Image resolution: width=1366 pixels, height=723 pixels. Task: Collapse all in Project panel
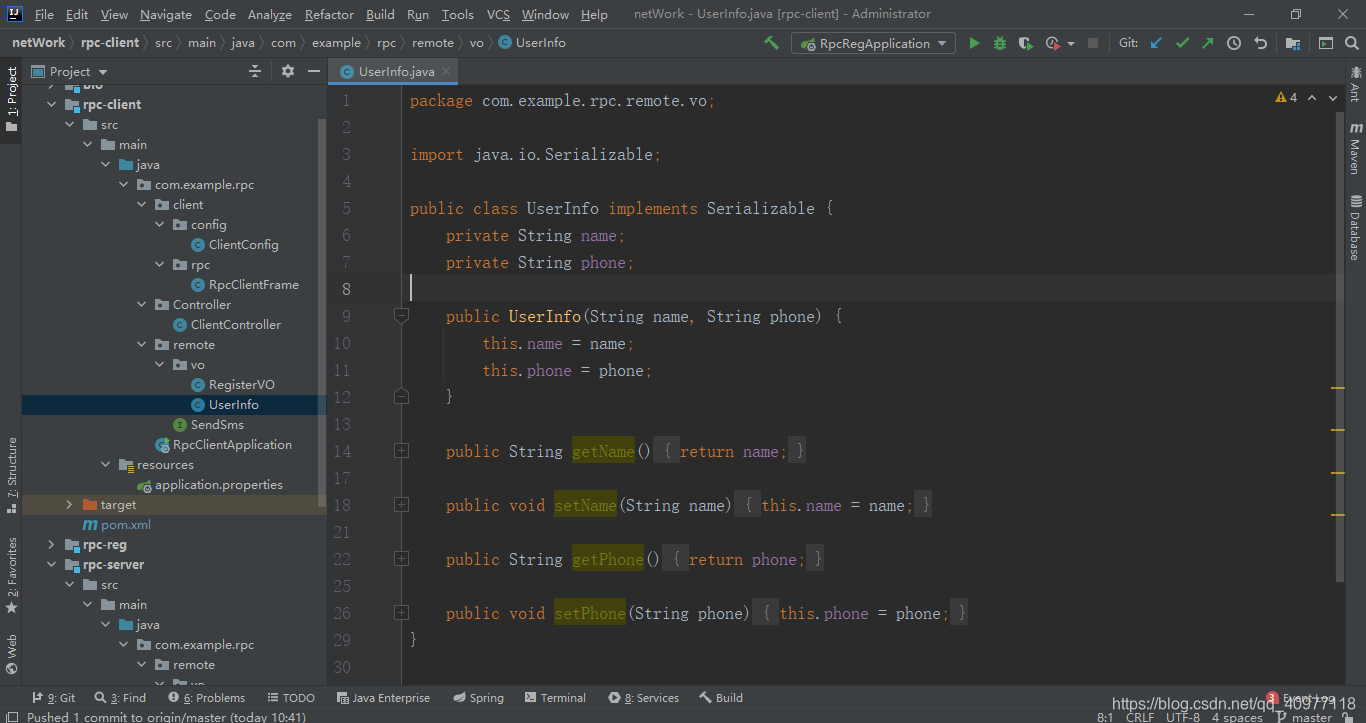255,71
